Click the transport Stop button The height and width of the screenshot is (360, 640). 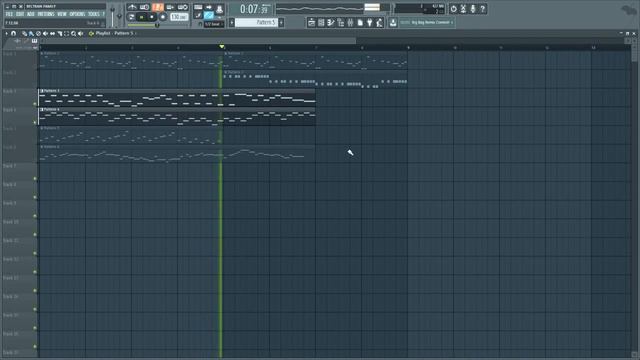151,17
